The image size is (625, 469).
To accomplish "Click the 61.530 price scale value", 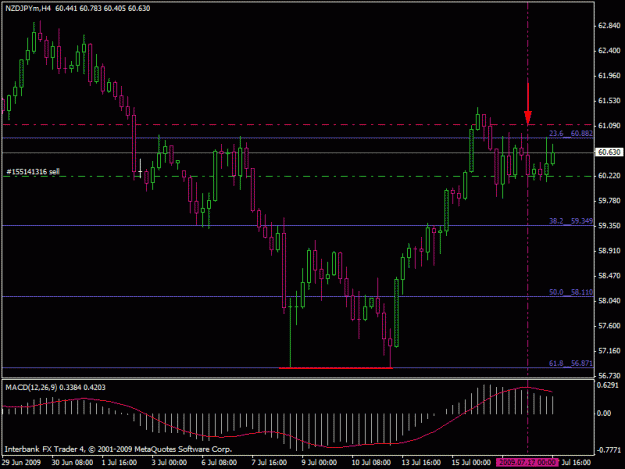I will (x=609, y=101).
